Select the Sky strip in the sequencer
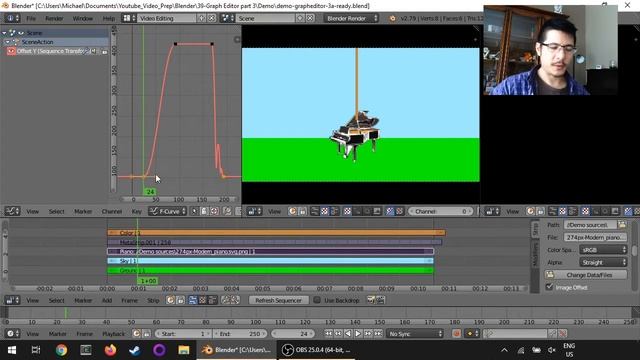The width and height of the screenshot is (640, 360). pyautogui.click(x=270, y=261)
